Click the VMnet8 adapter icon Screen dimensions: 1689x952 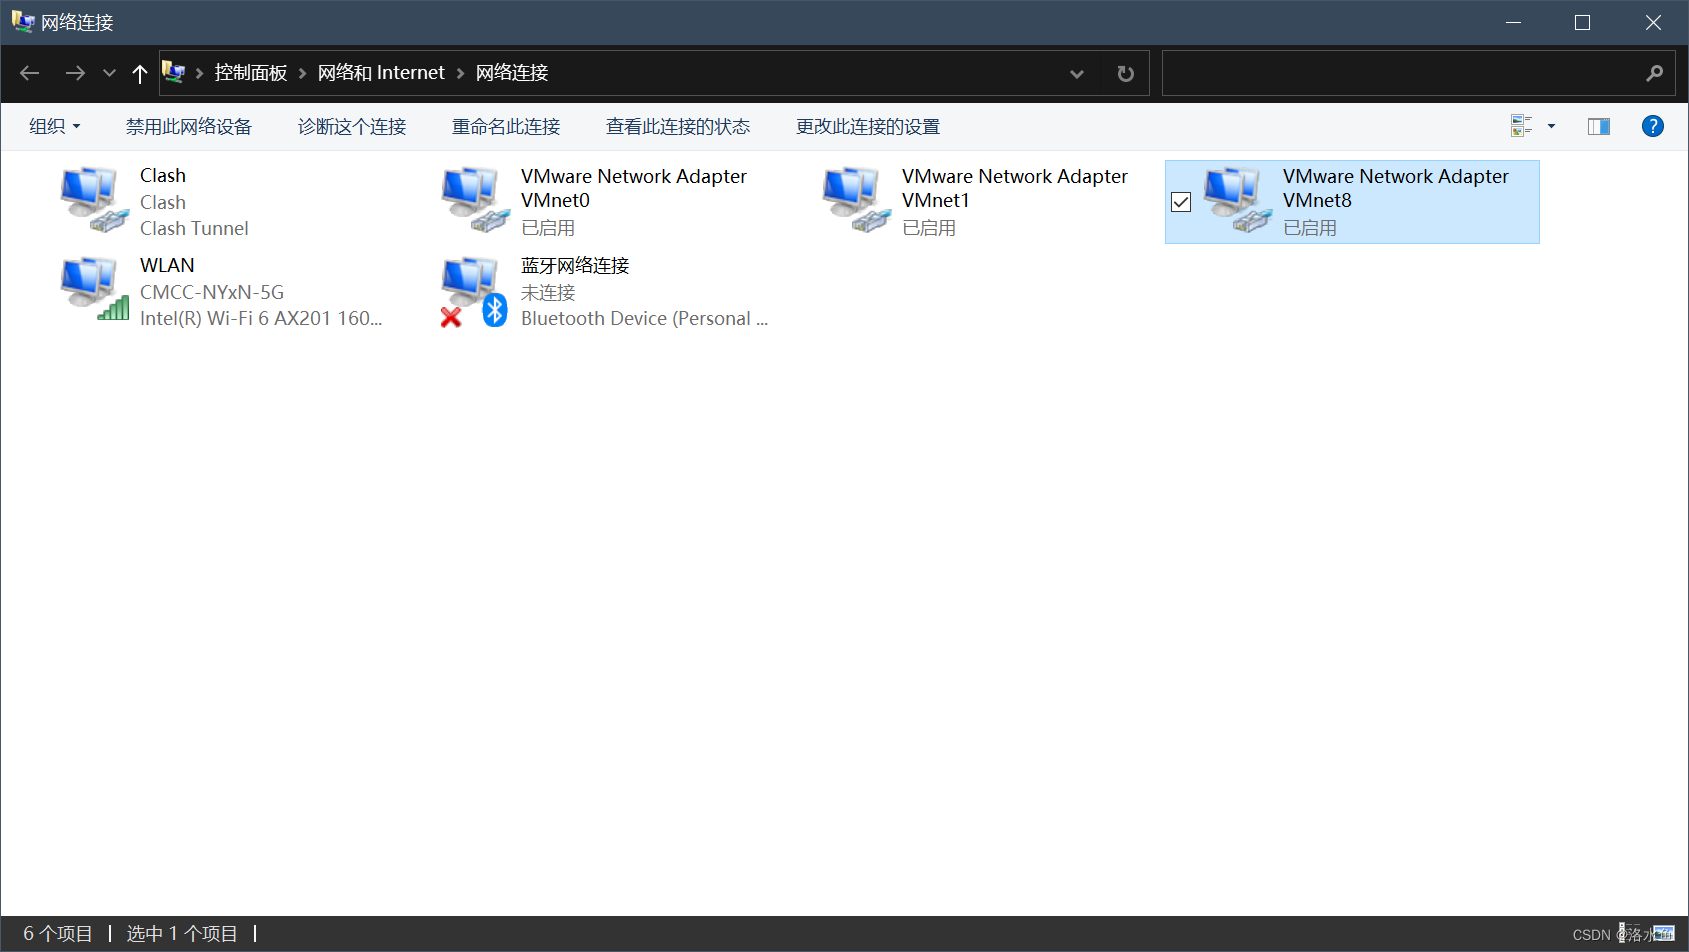(x=1238, y=201)
